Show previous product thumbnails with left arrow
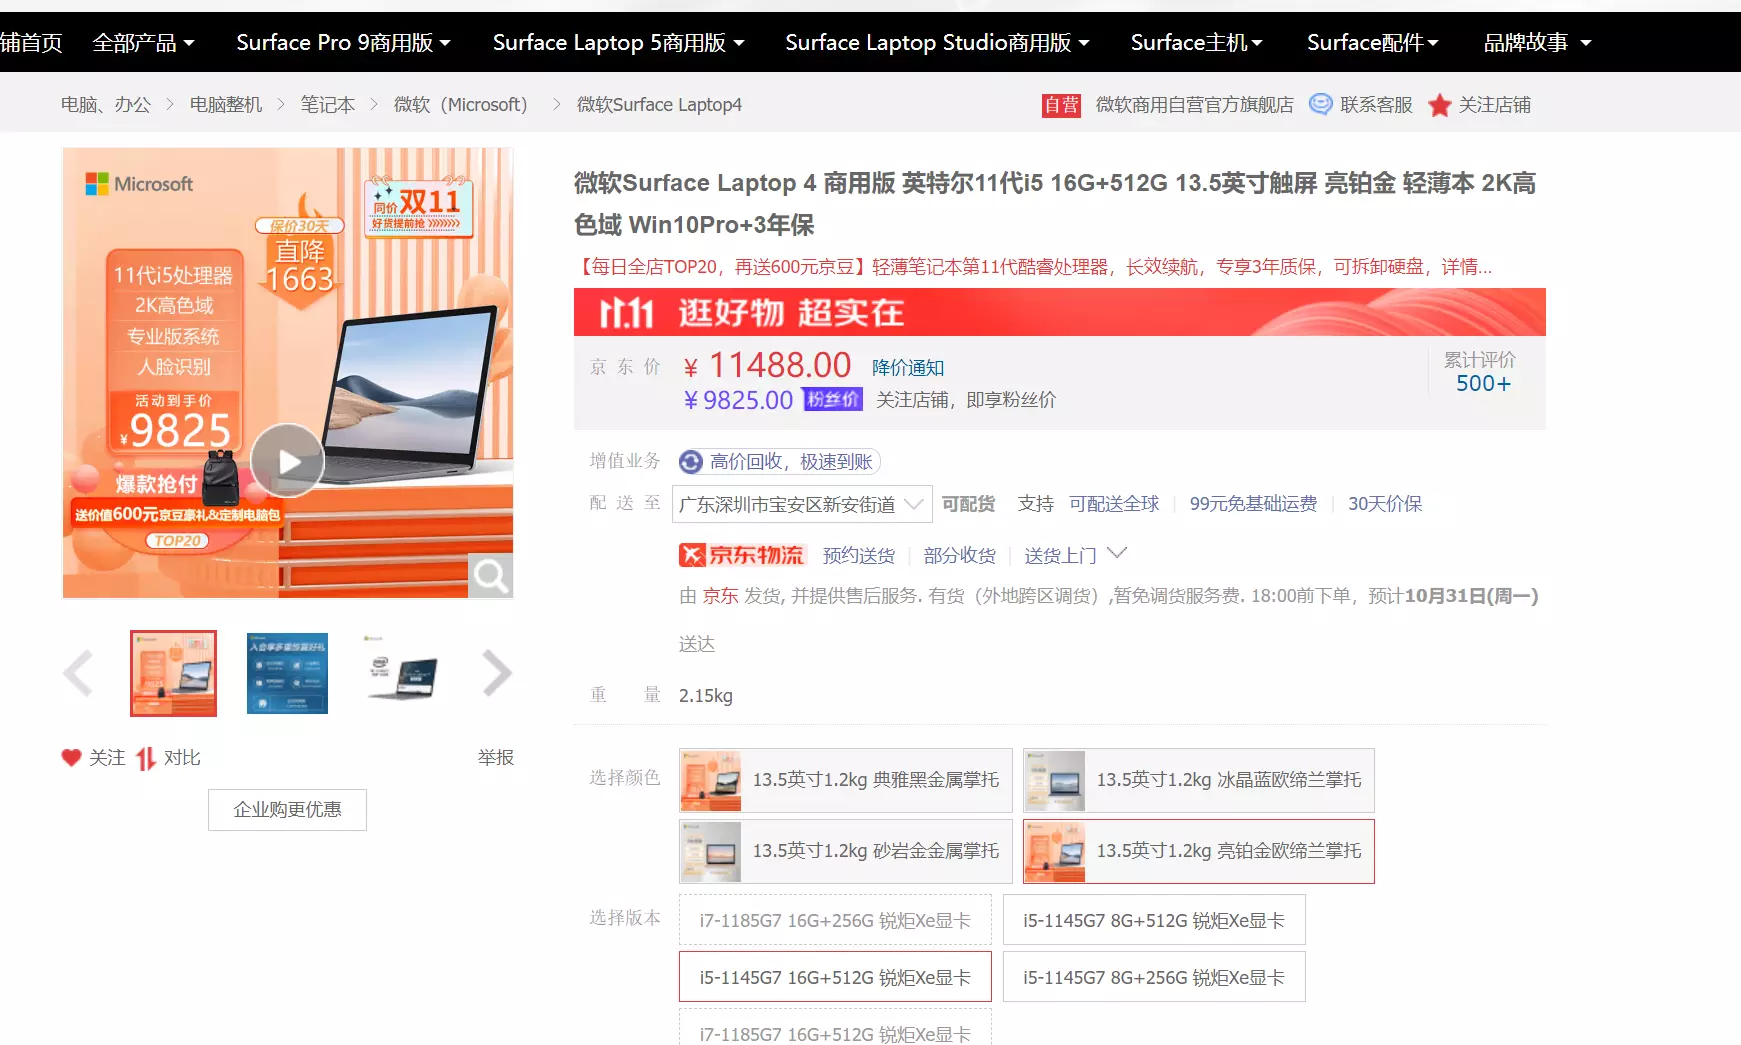This screenshot has width=1741, height=1045. pyautogui.click(x=78, y=673)
